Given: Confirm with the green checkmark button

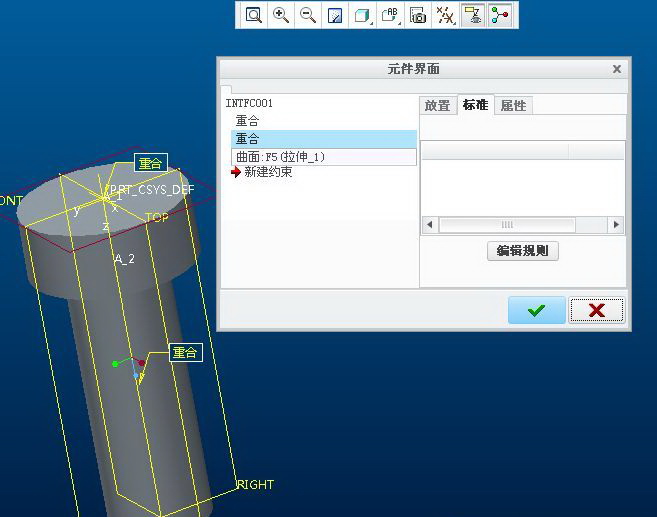Looking at the screenshot, I should tap(536, 310).
